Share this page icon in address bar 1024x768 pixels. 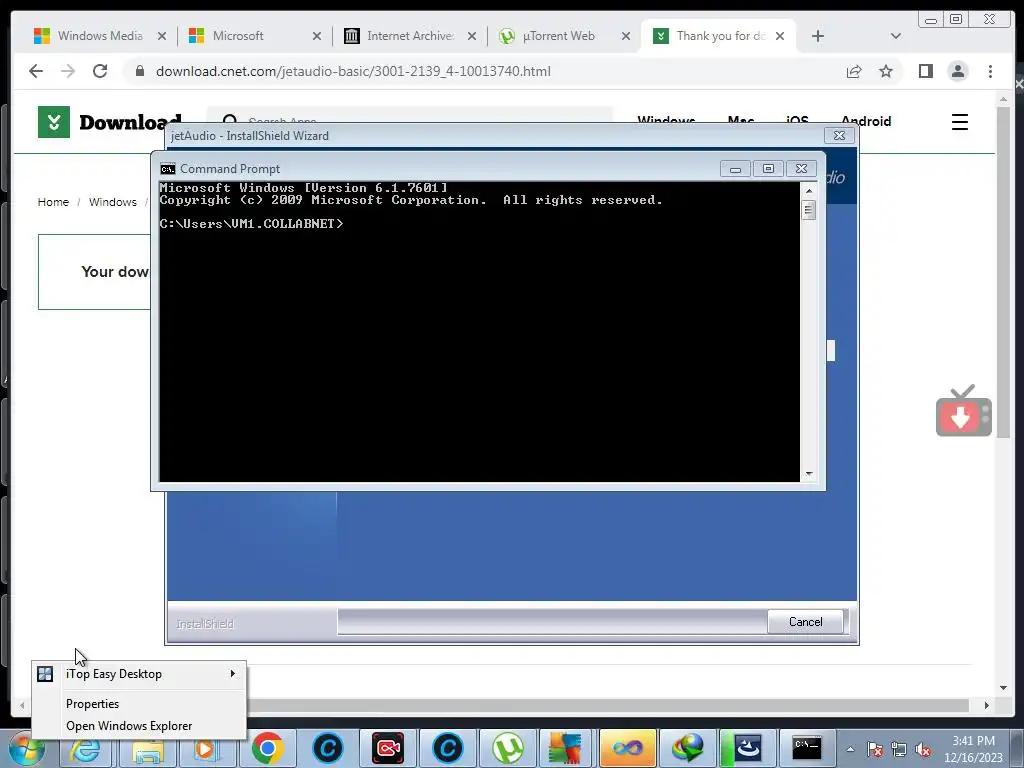tap(854, 71)
